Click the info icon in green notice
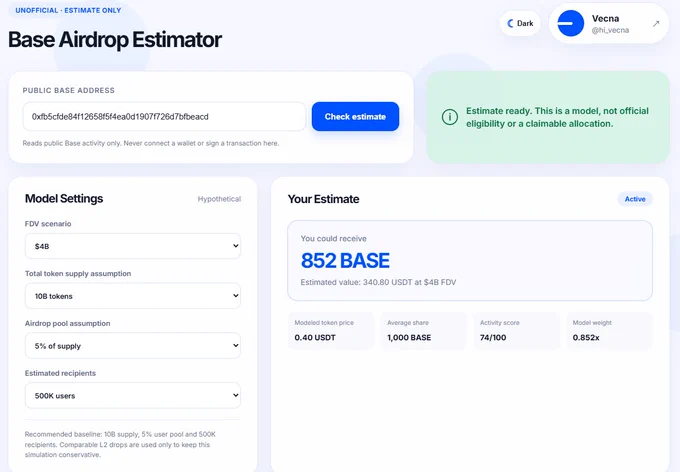The width and height of the screenshot is (680, 472). 450,117
